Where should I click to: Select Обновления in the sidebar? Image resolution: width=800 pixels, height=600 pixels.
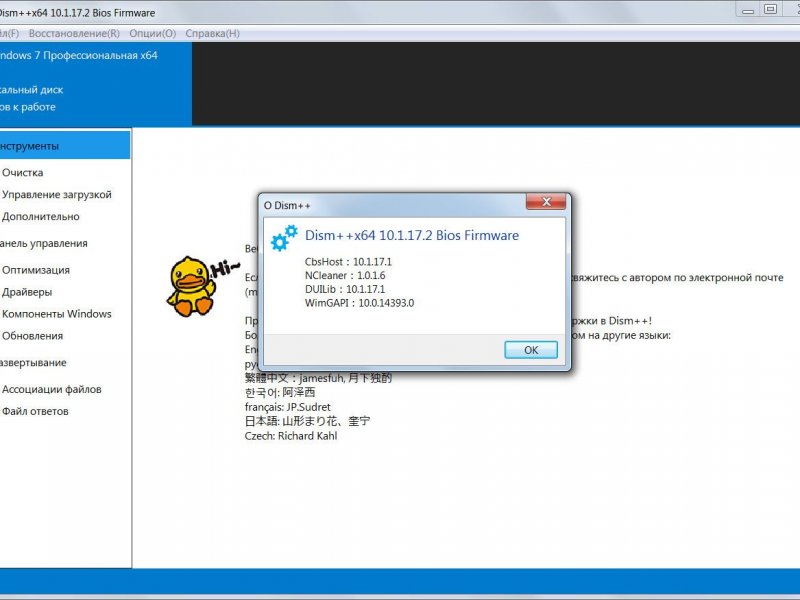point(33,336)
